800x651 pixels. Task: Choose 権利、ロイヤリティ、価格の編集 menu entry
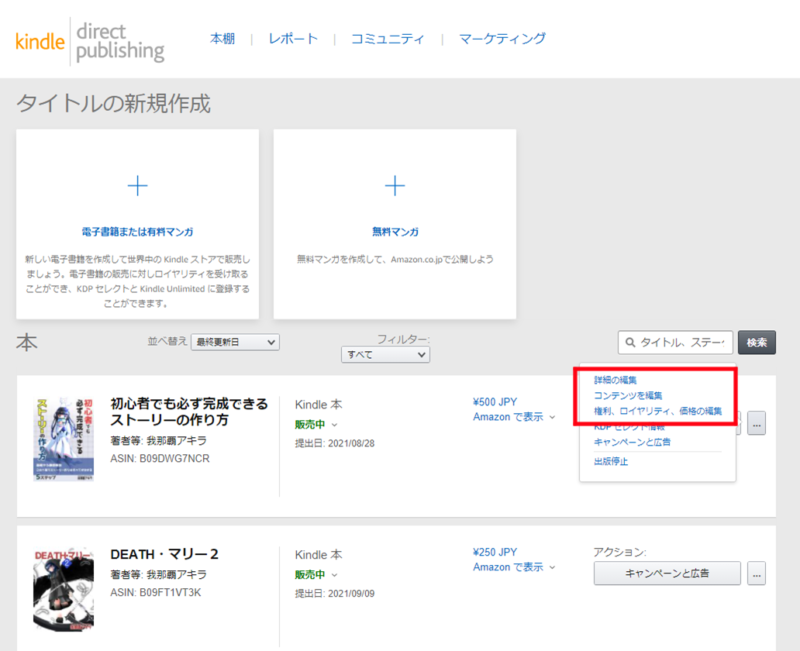[658, 411]
